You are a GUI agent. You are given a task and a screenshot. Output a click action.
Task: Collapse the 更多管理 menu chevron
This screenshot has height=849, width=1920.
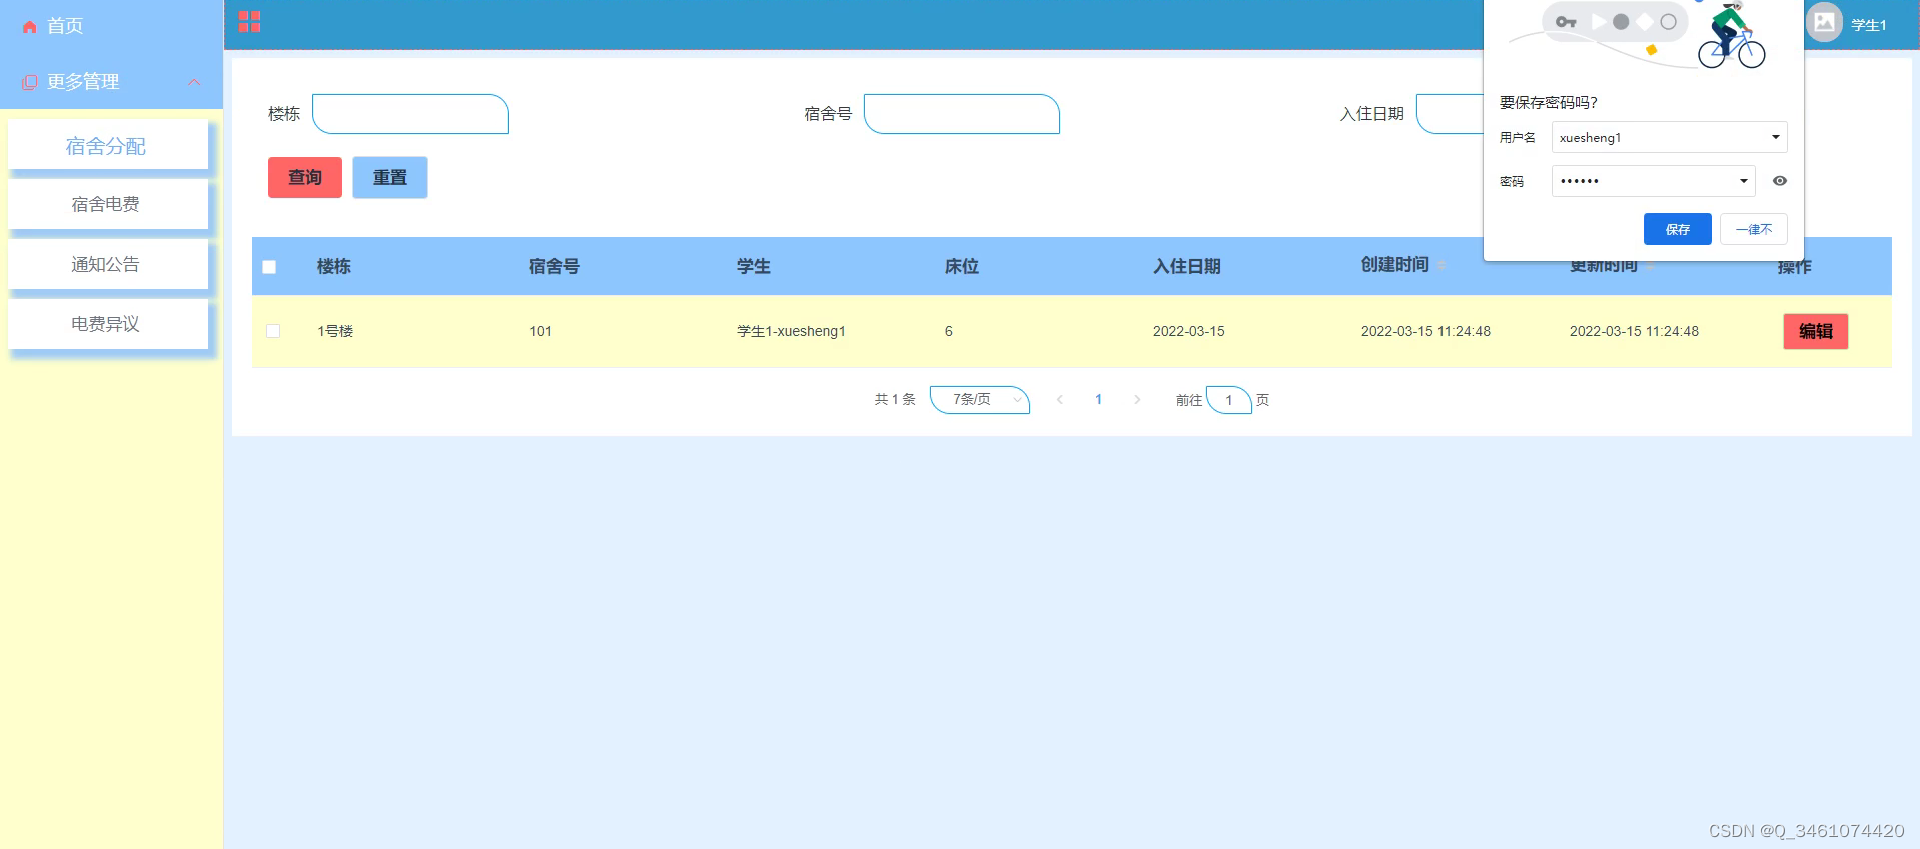194,82
